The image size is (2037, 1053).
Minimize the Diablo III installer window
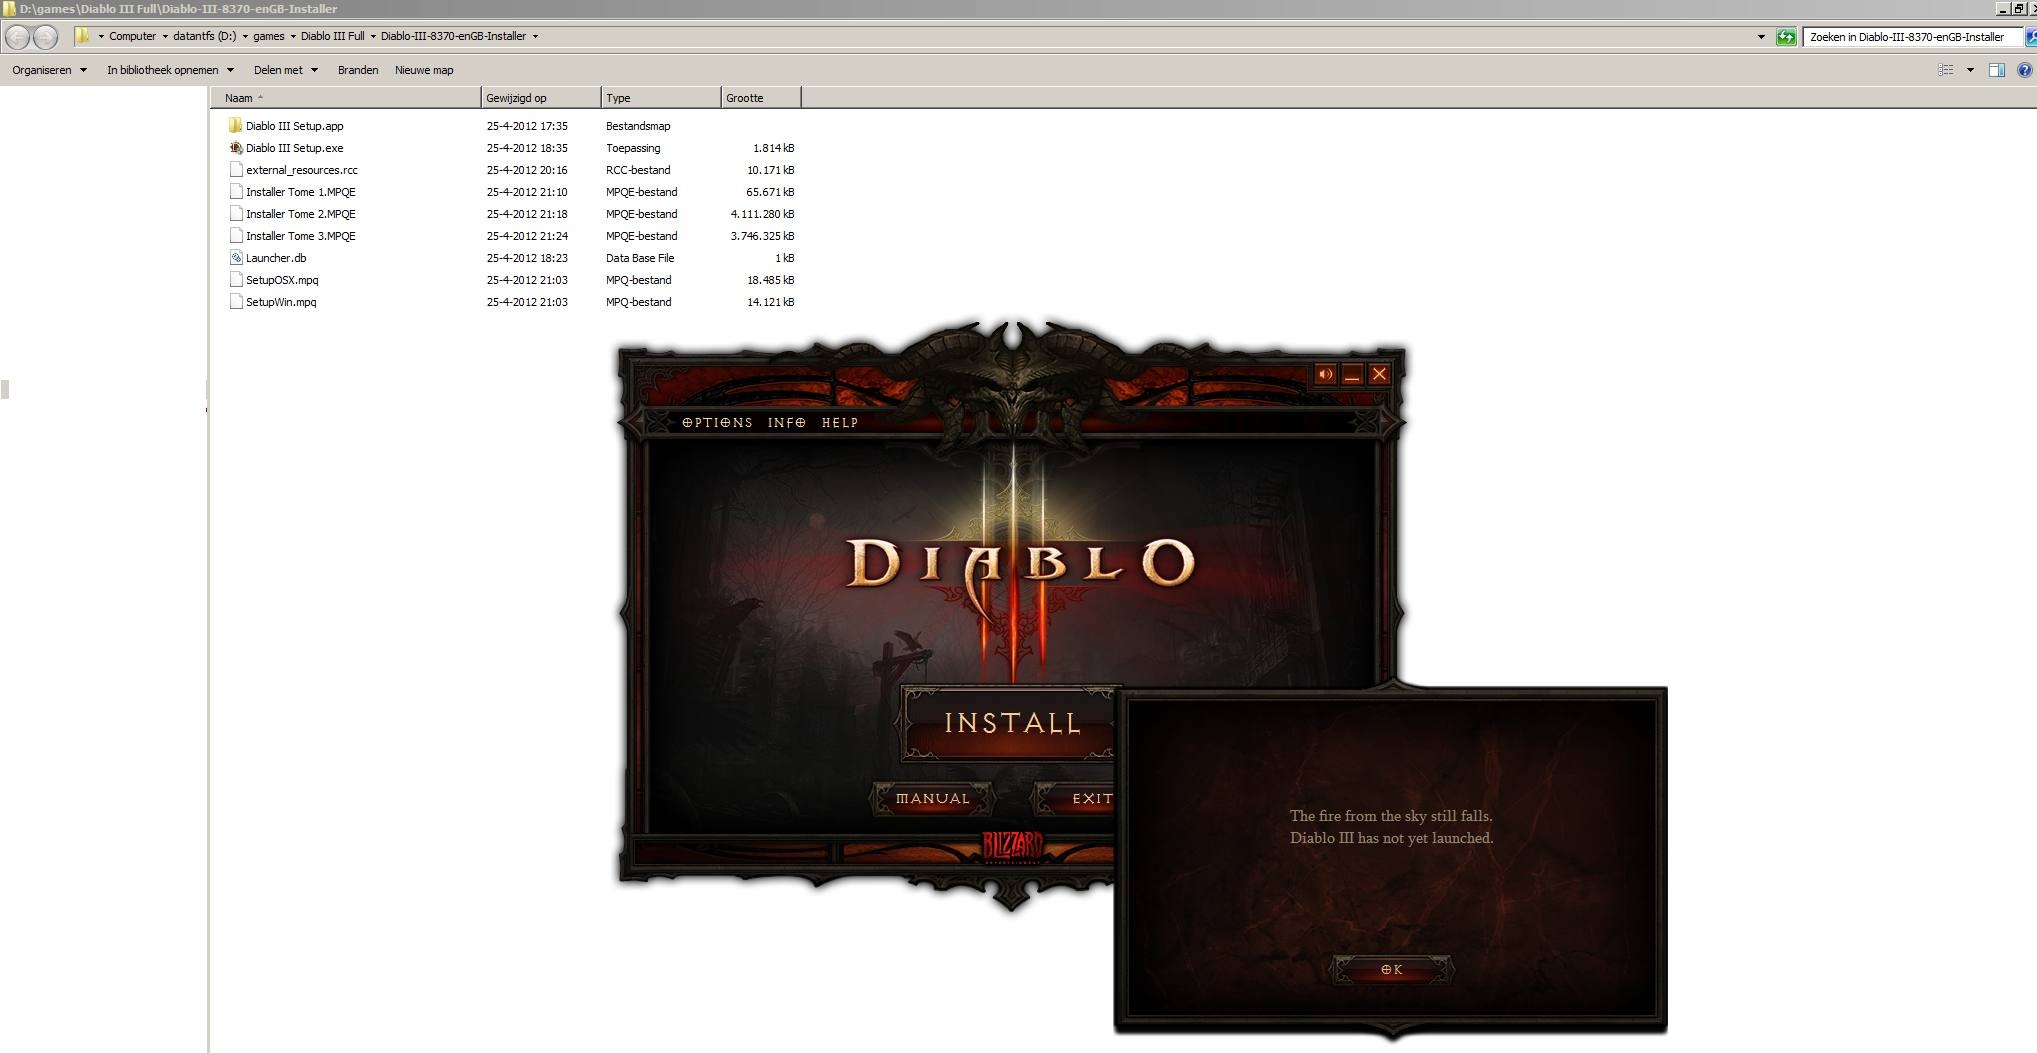(1352, 374)
